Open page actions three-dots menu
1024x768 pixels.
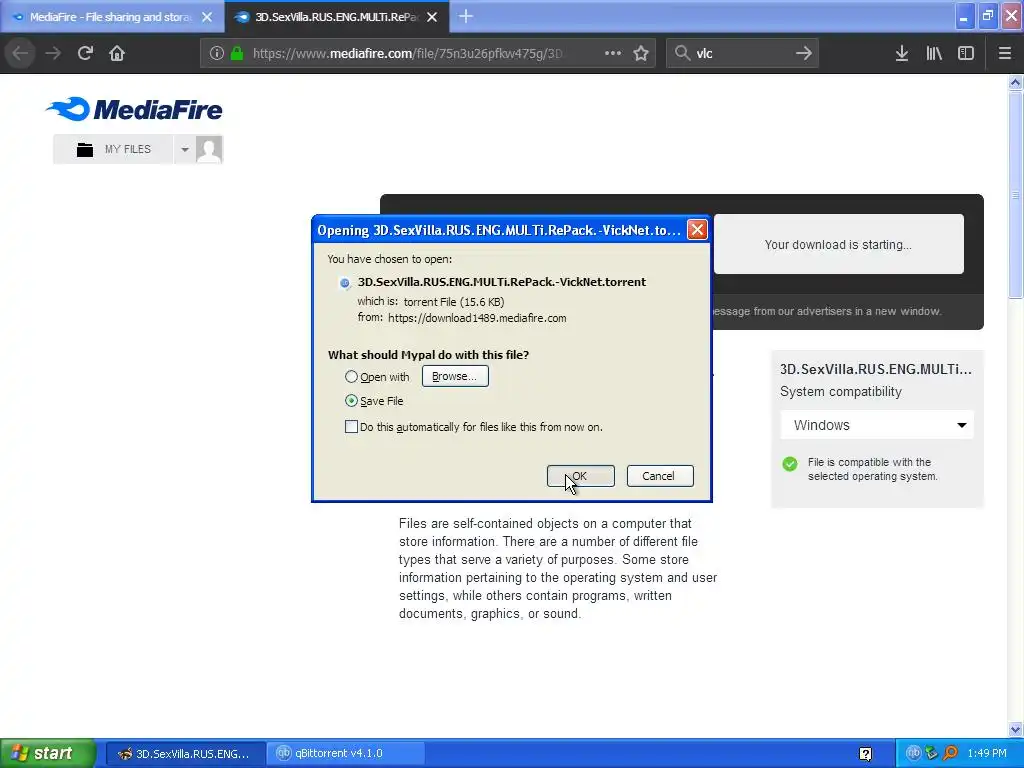coord(613,53)
